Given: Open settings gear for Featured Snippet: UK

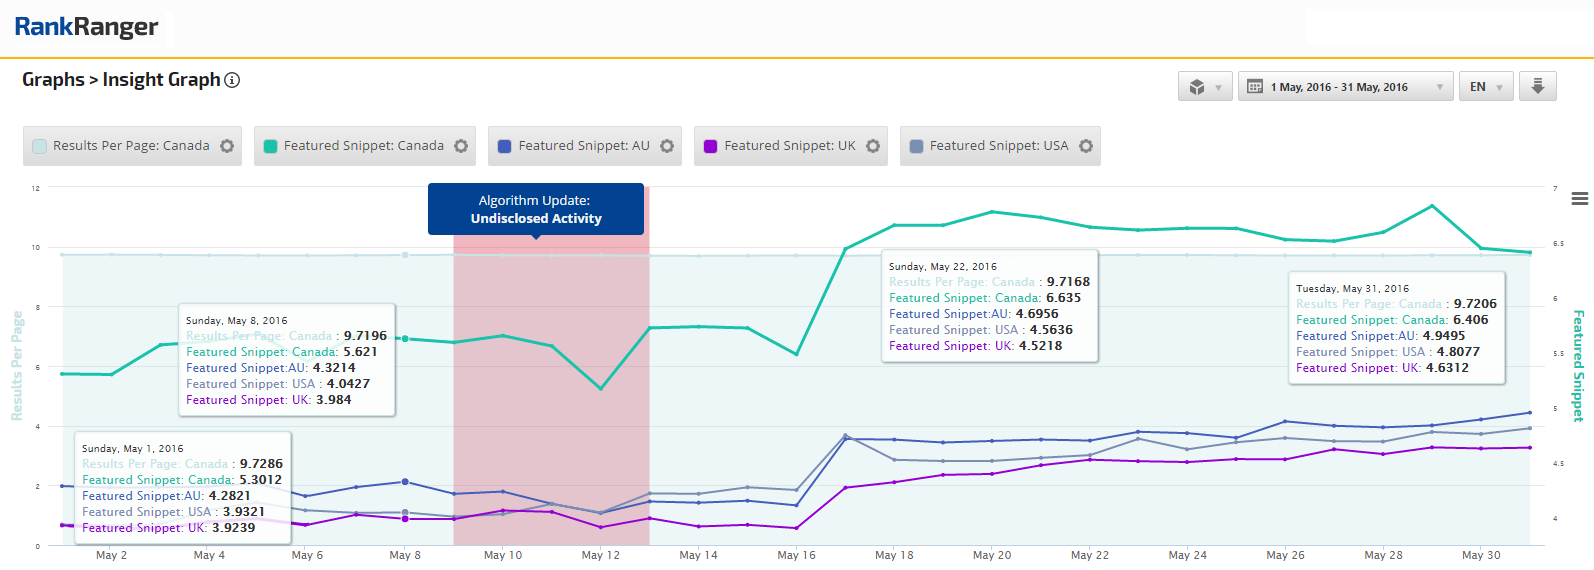Looking at the screenshot, I should [873, 146].
